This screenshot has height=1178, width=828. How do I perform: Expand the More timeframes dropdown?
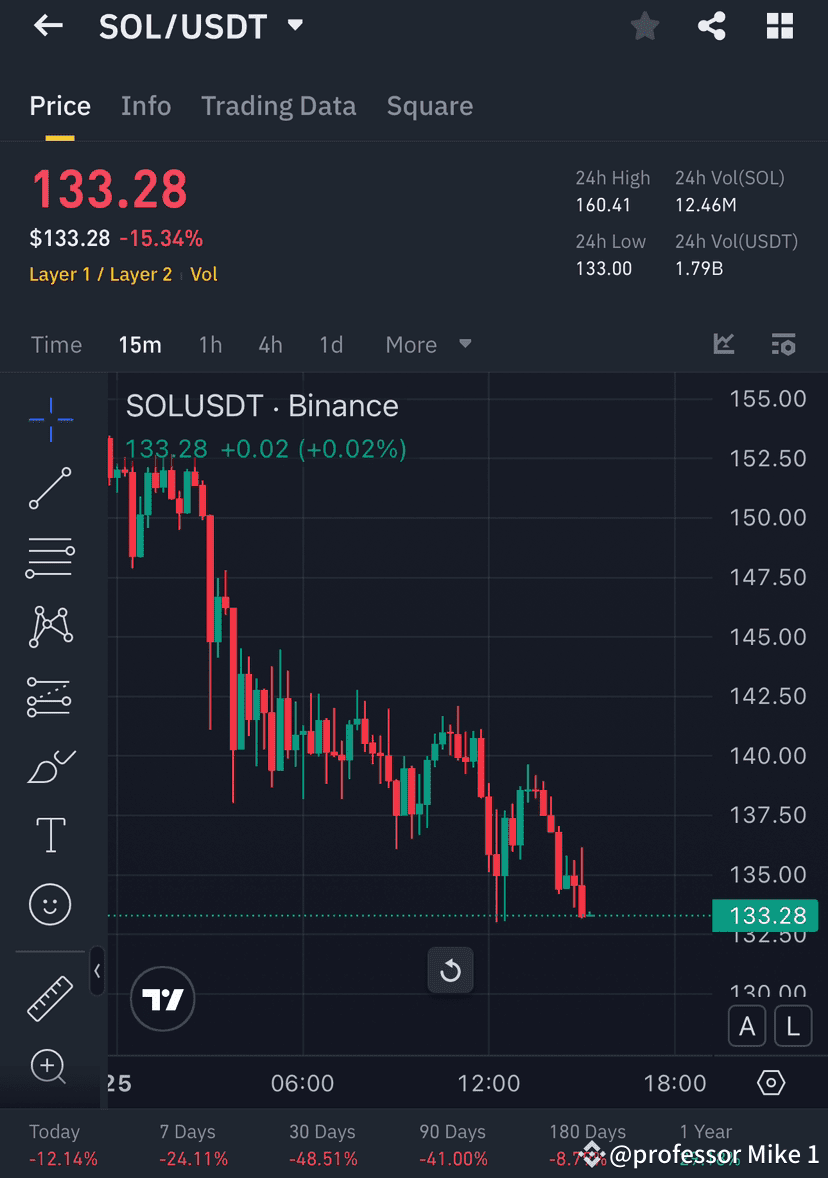point(425,344)
